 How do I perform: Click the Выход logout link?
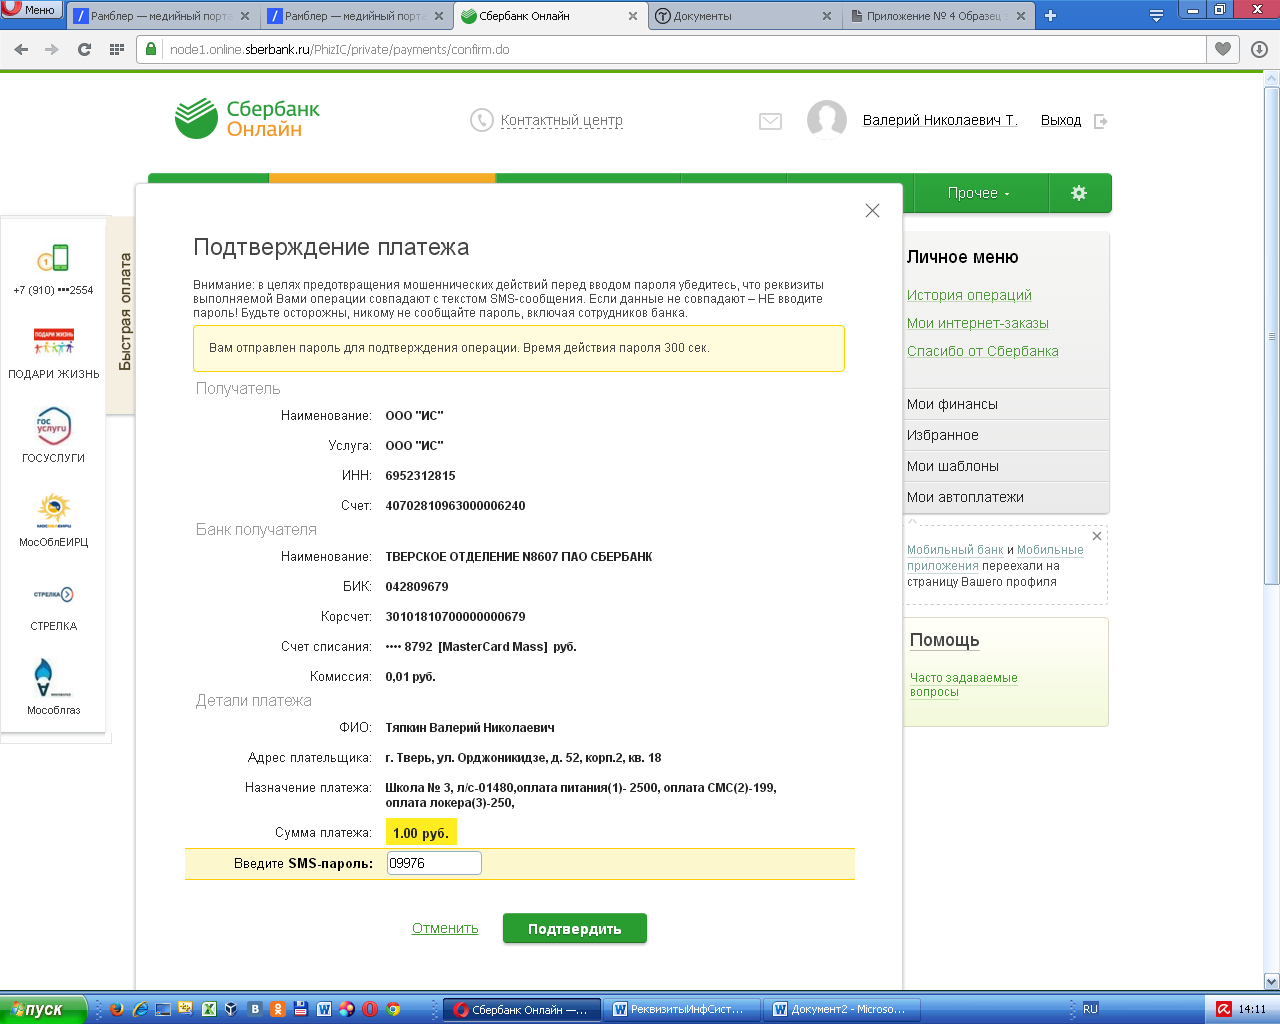point(1061,120)
